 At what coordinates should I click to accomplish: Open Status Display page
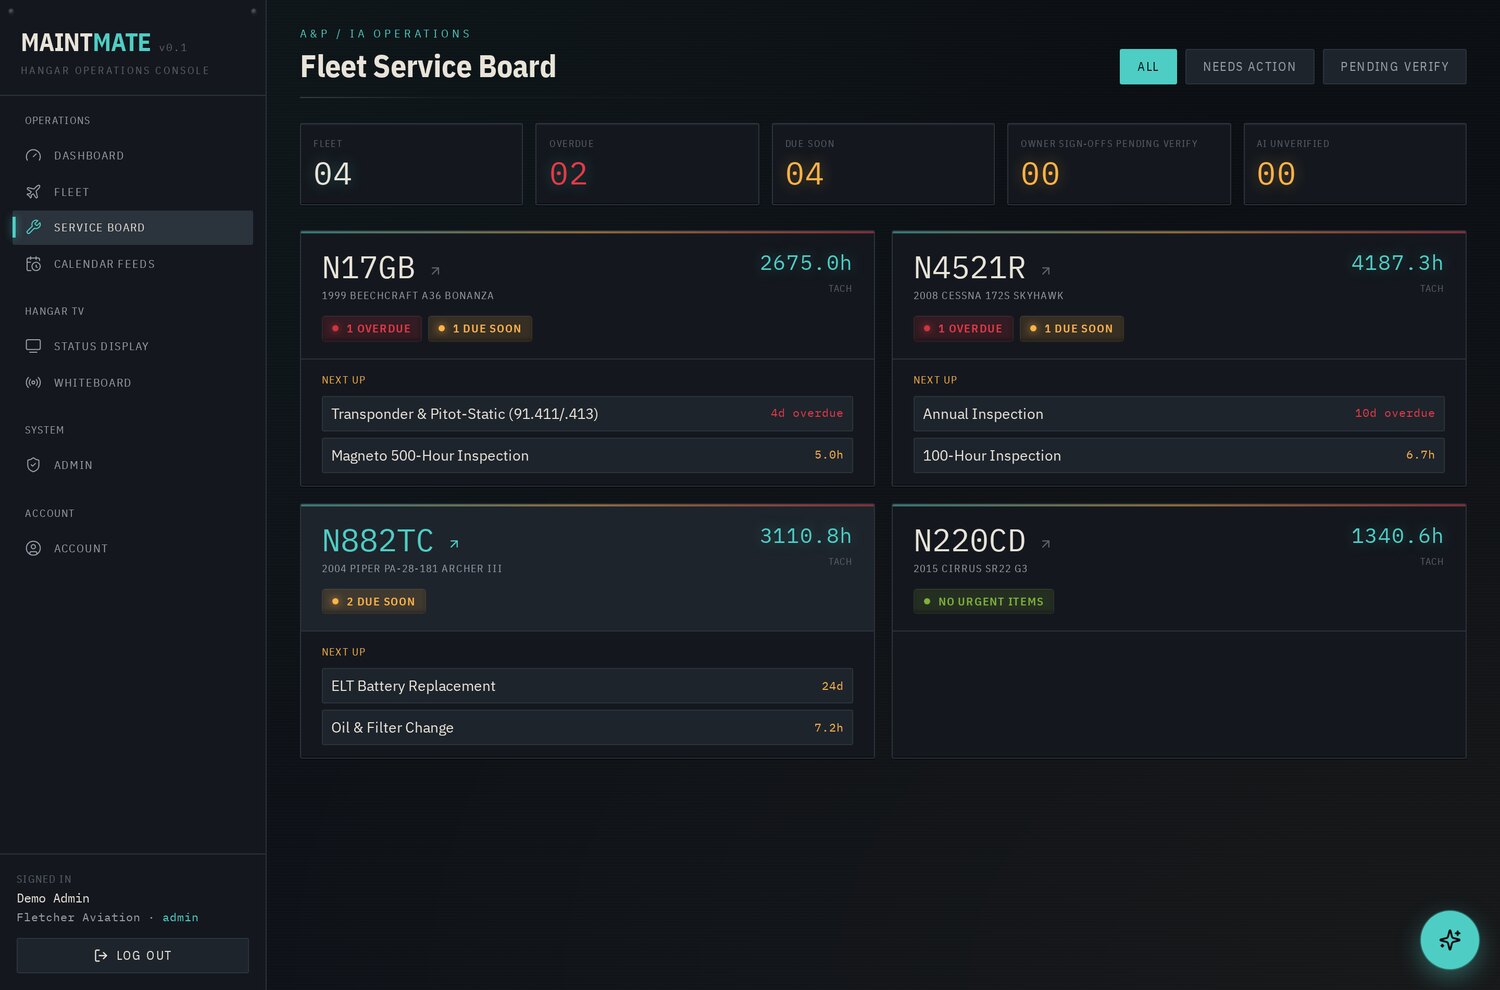[132, 346]
